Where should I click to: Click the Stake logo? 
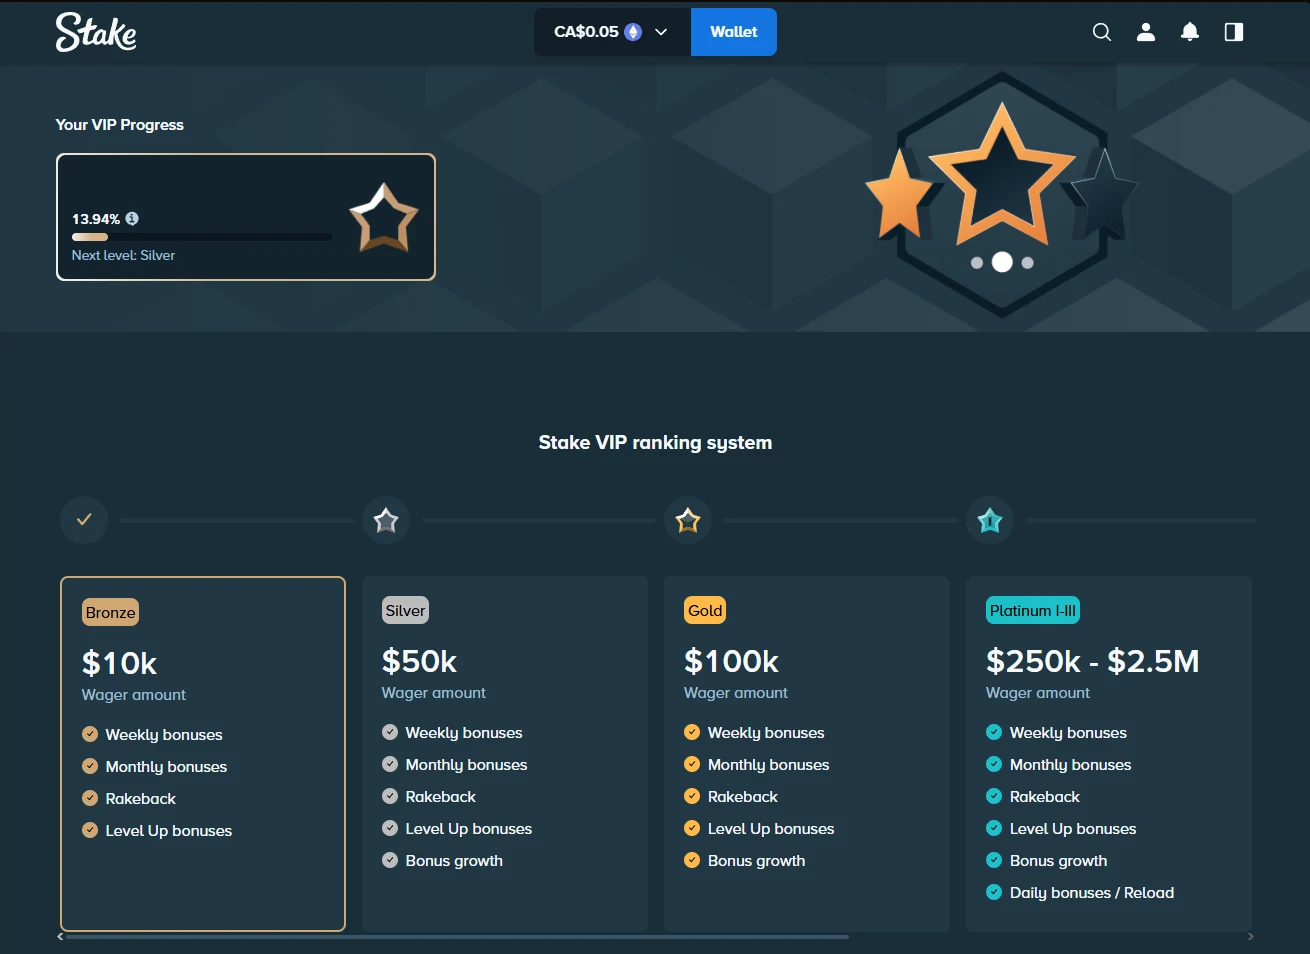tap(96, 32)
